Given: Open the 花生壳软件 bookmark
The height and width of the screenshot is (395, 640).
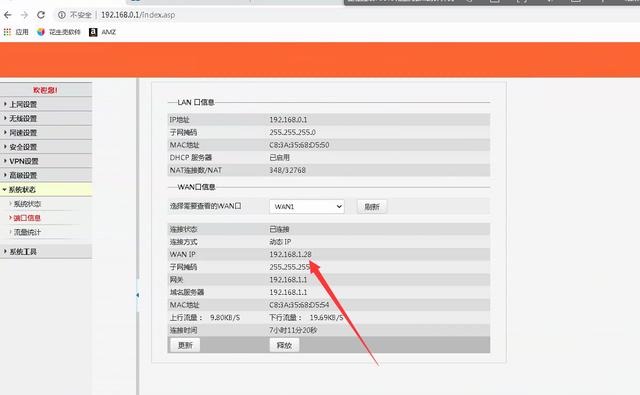Looking at the screenshot, I should coord(59,32).
